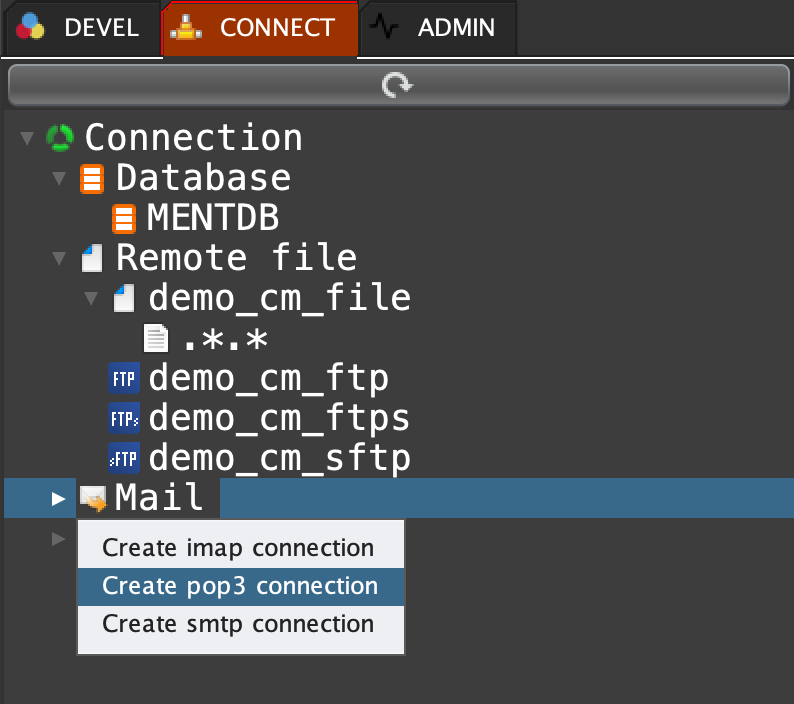Choose Create smtp connection
The image size is (794, 704).
click(x=238, y=624)
